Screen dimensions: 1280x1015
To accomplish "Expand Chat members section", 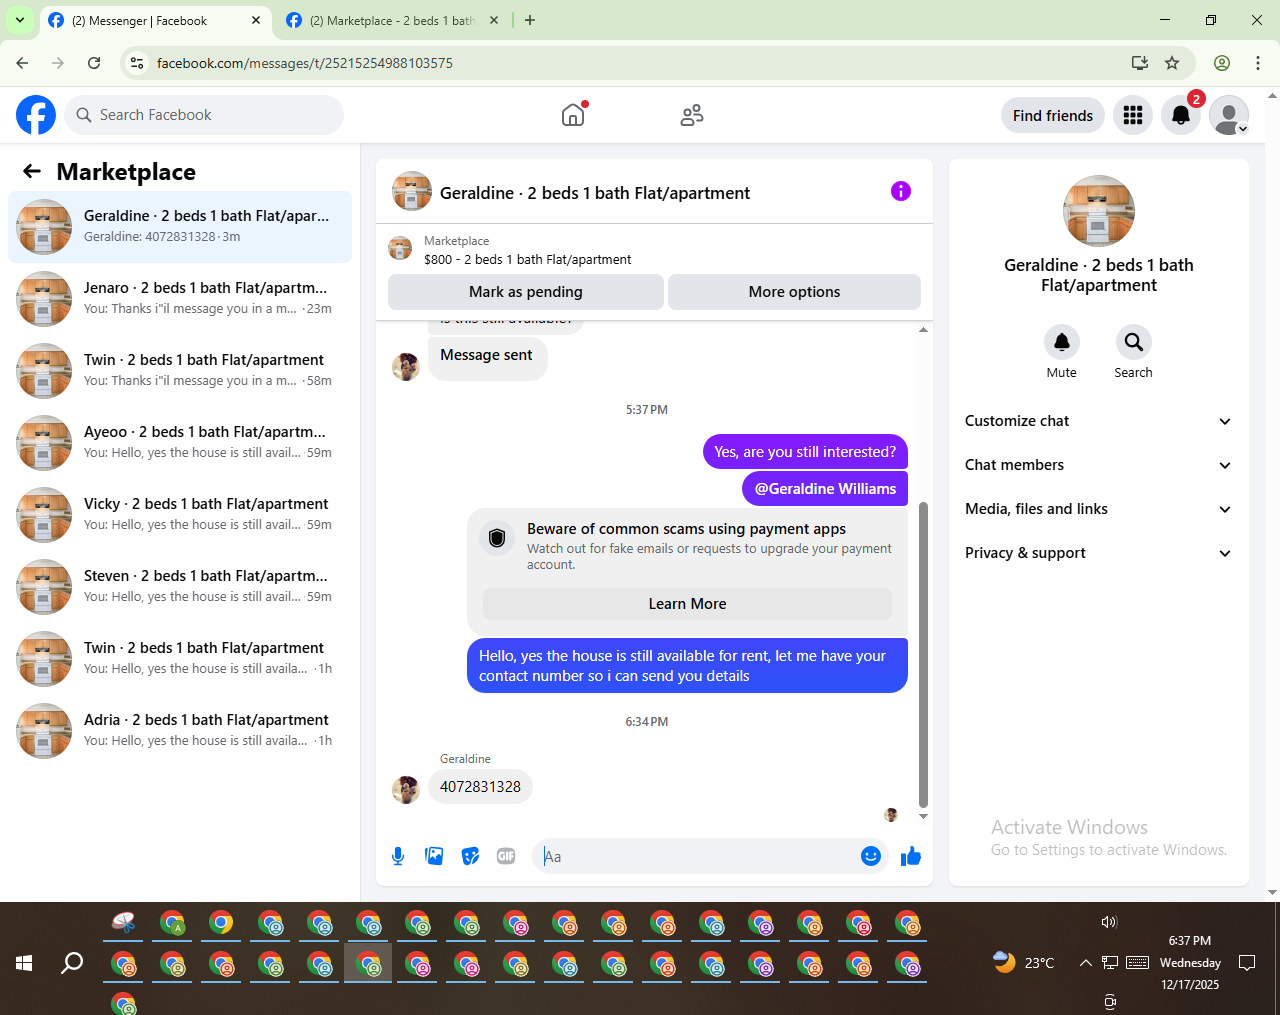I will tap(1098, 465).
